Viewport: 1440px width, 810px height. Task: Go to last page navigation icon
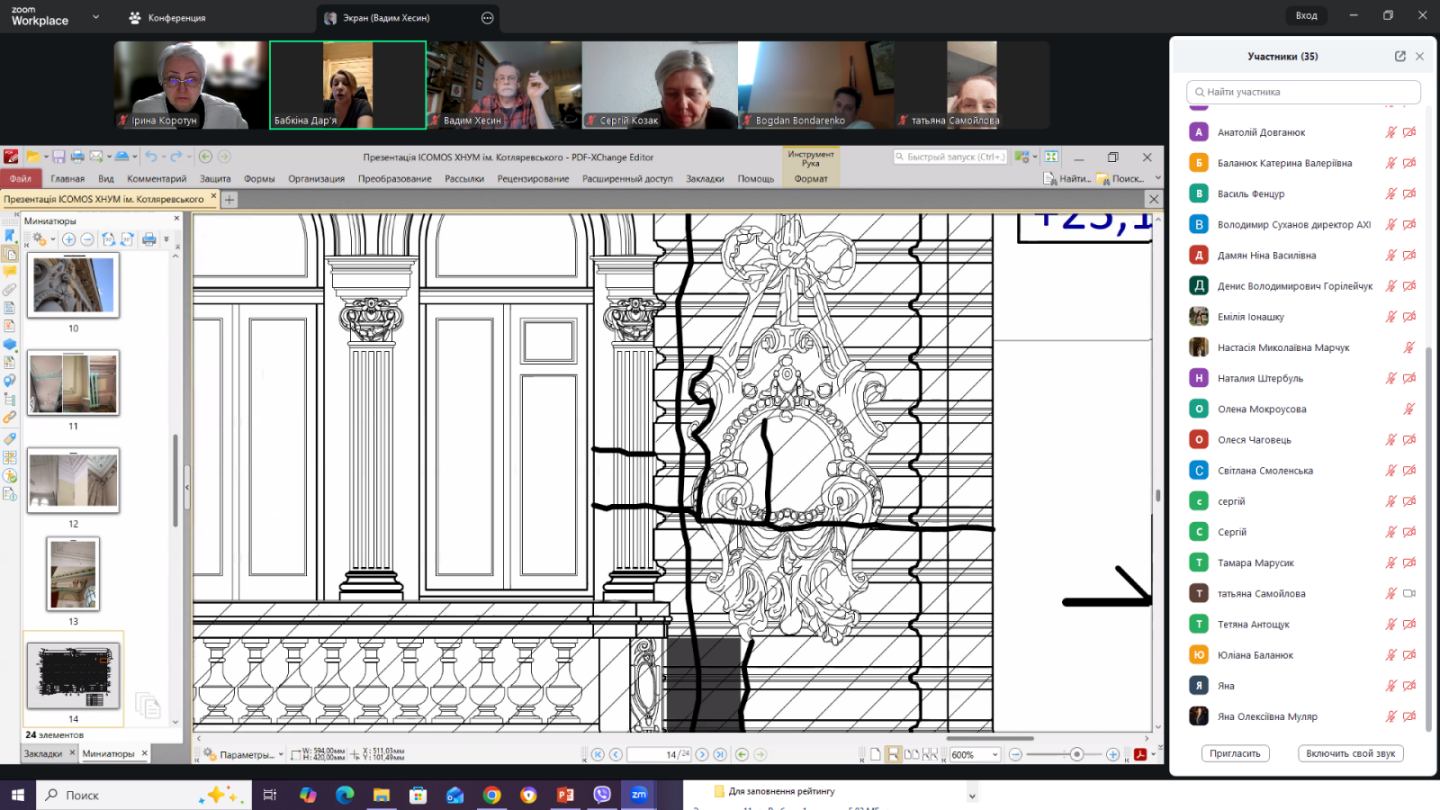(x=720, y=754)
